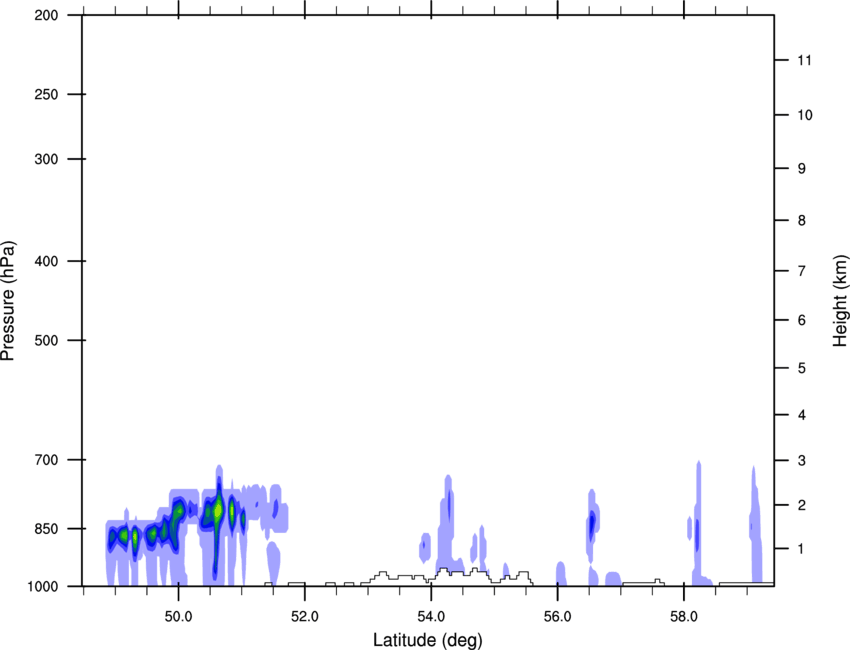Pick the 5 km height label
Image resolution: width=850 pixels, height=650 pixels.
[x=802, y=368]
